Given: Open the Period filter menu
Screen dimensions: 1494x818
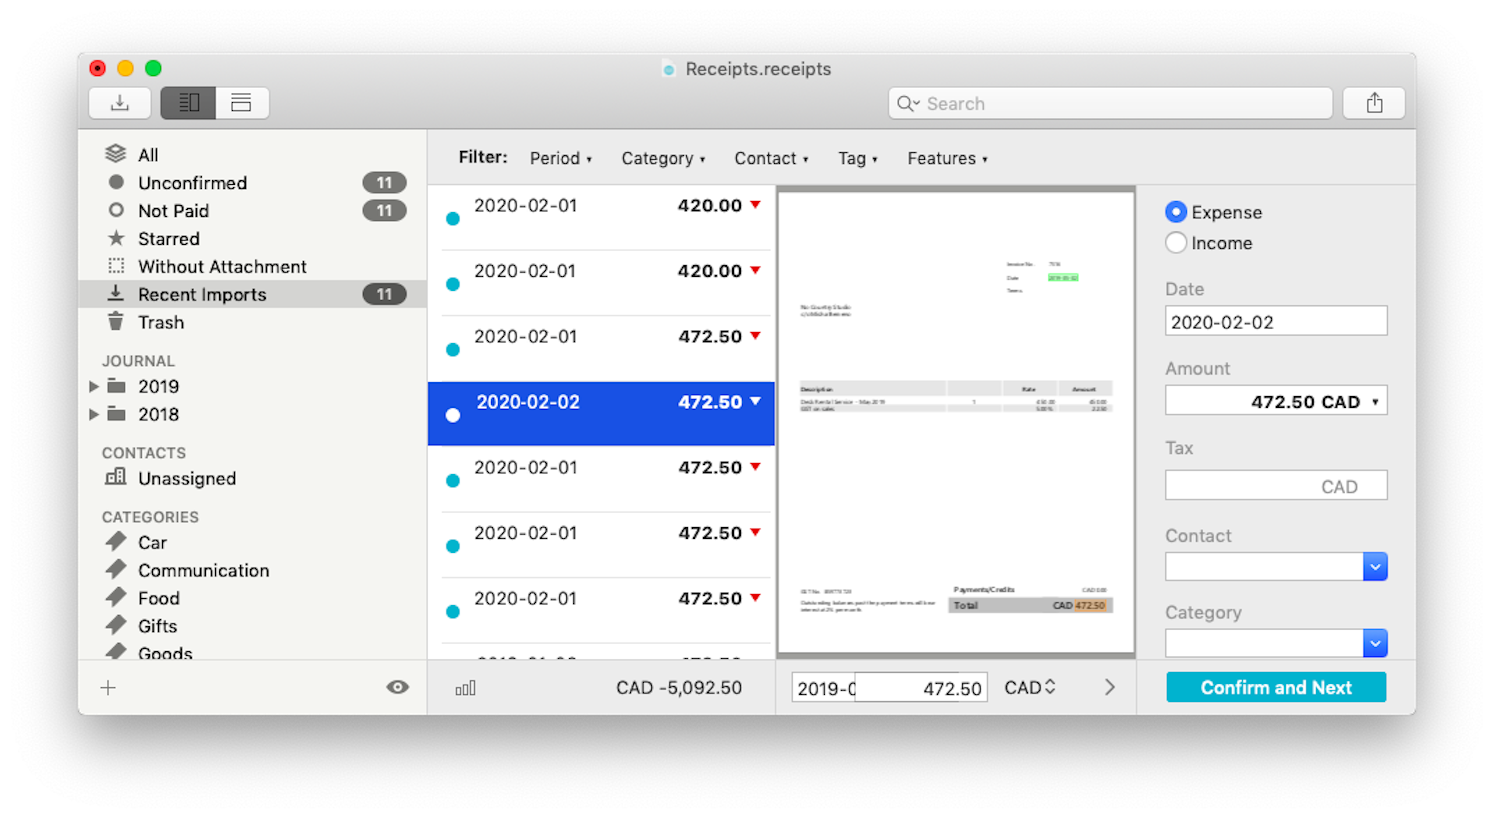Looking at the screenshot, I should pos(560,159).
